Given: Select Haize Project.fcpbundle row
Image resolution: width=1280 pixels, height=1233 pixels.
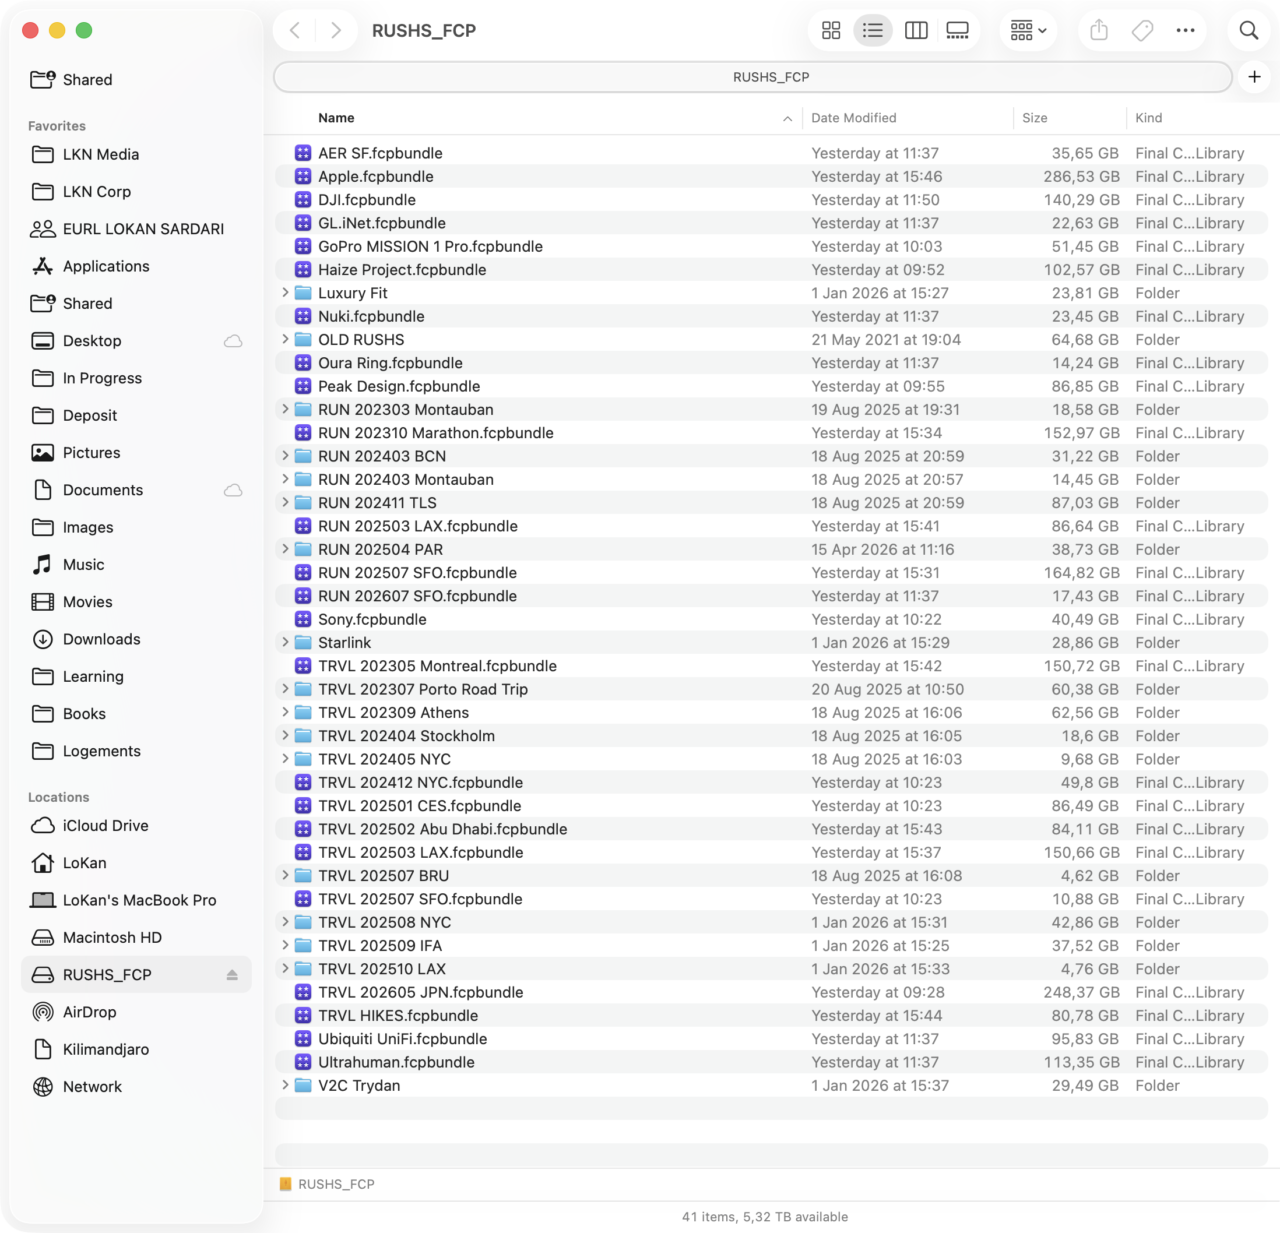Looking at the screenshot, I should tap(771, 270).
